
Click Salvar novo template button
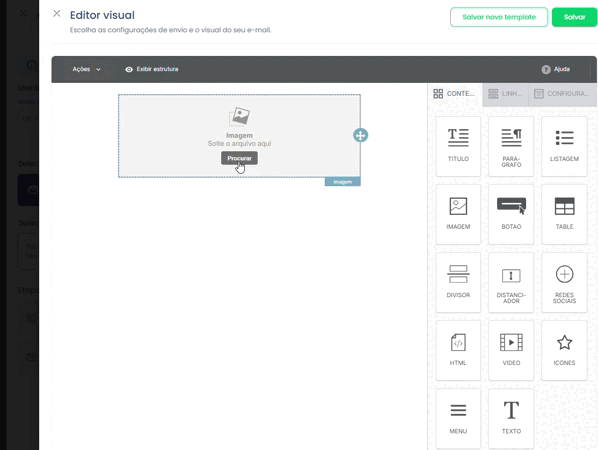click(499, 17)
